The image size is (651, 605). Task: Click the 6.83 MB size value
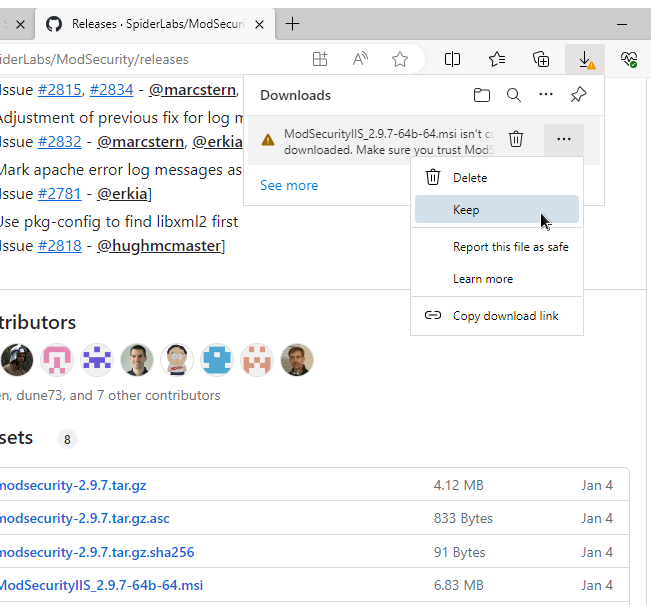pyautogui.click(x=458, y=585)
